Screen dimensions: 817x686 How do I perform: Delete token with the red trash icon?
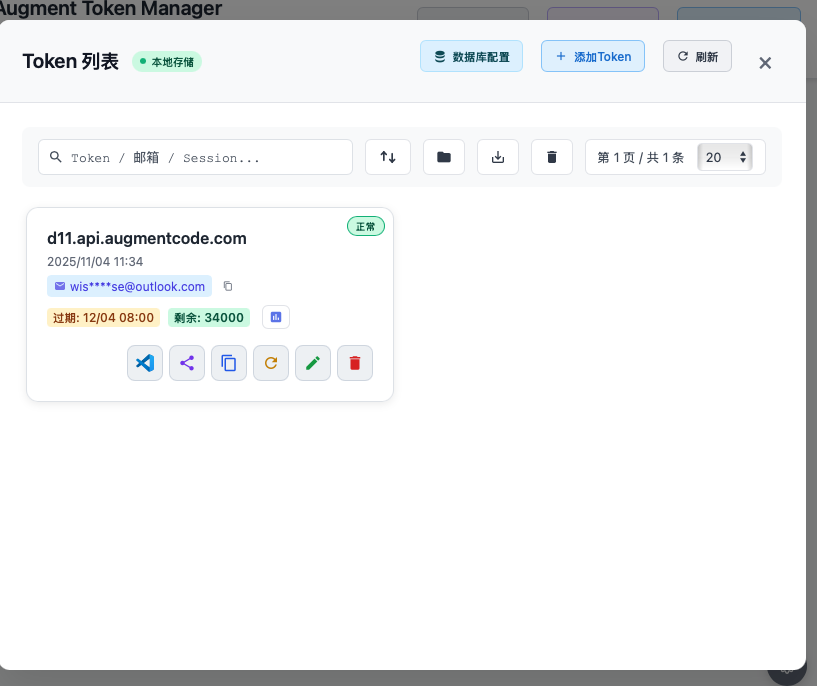click(355, 363)
